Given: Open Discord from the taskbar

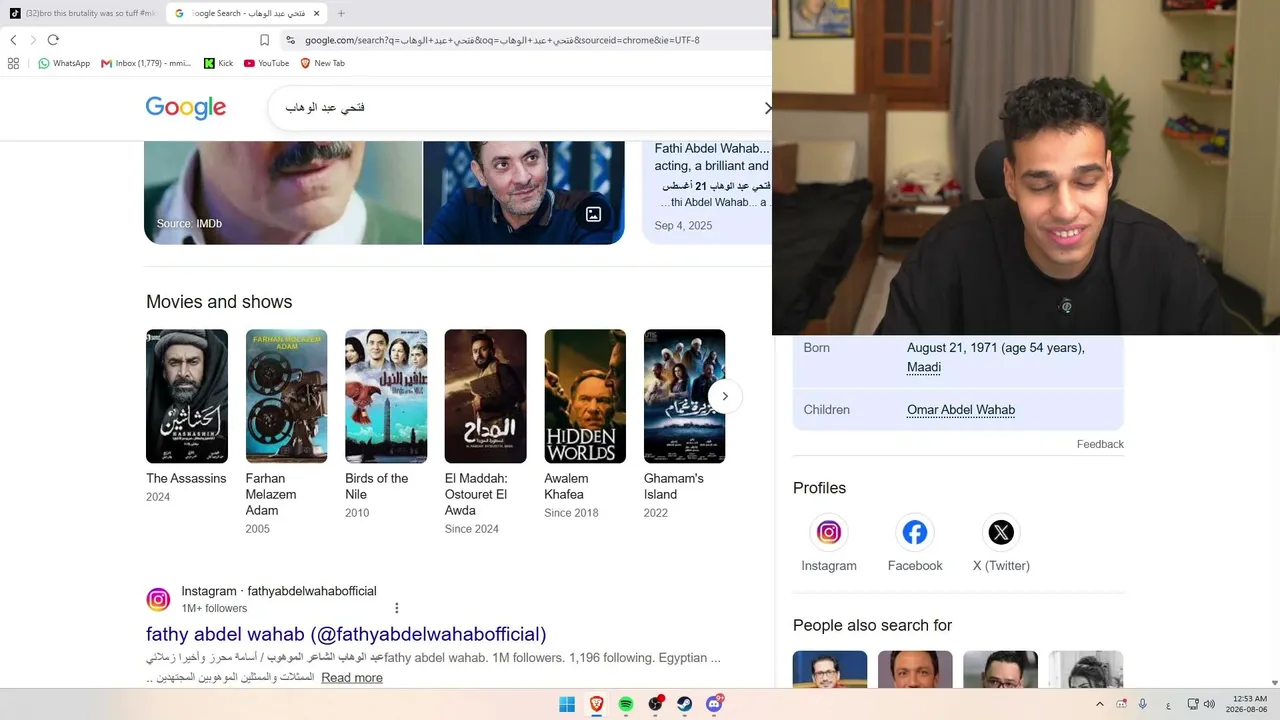Looking at the screenshot, I should tap(714, 704).
